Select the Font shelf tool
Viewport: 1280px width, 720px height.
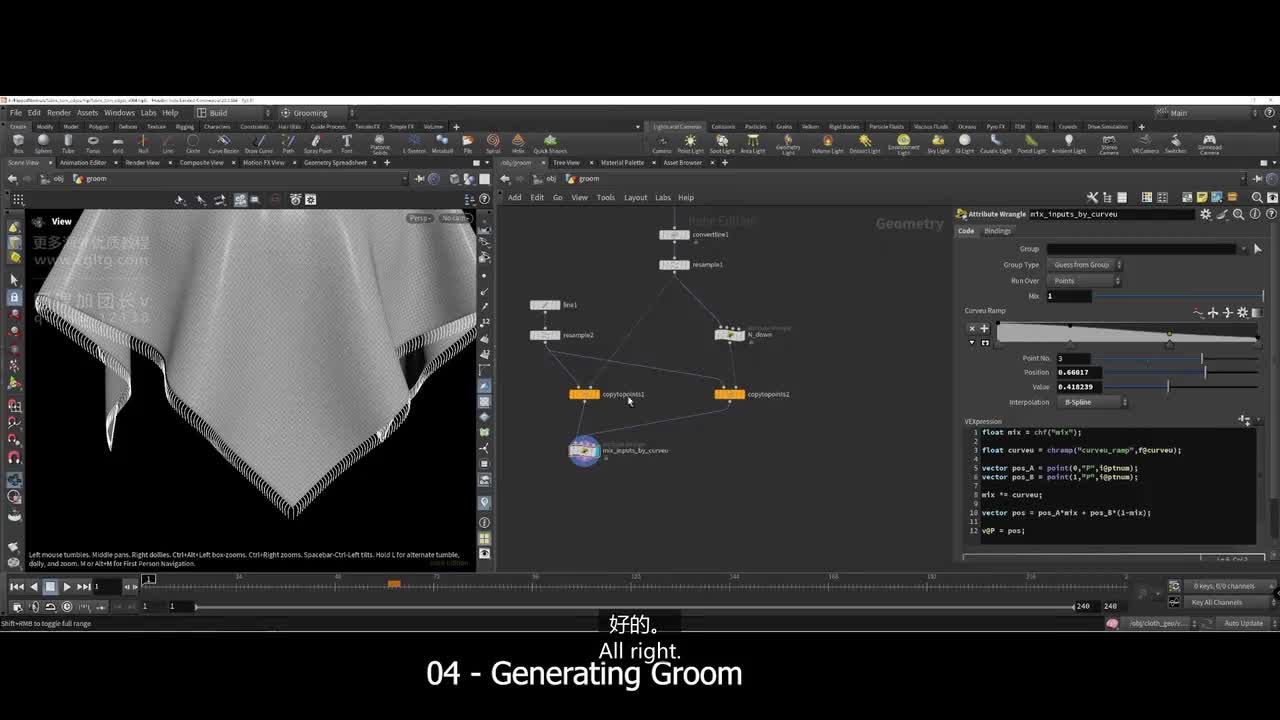click(347, 144)
